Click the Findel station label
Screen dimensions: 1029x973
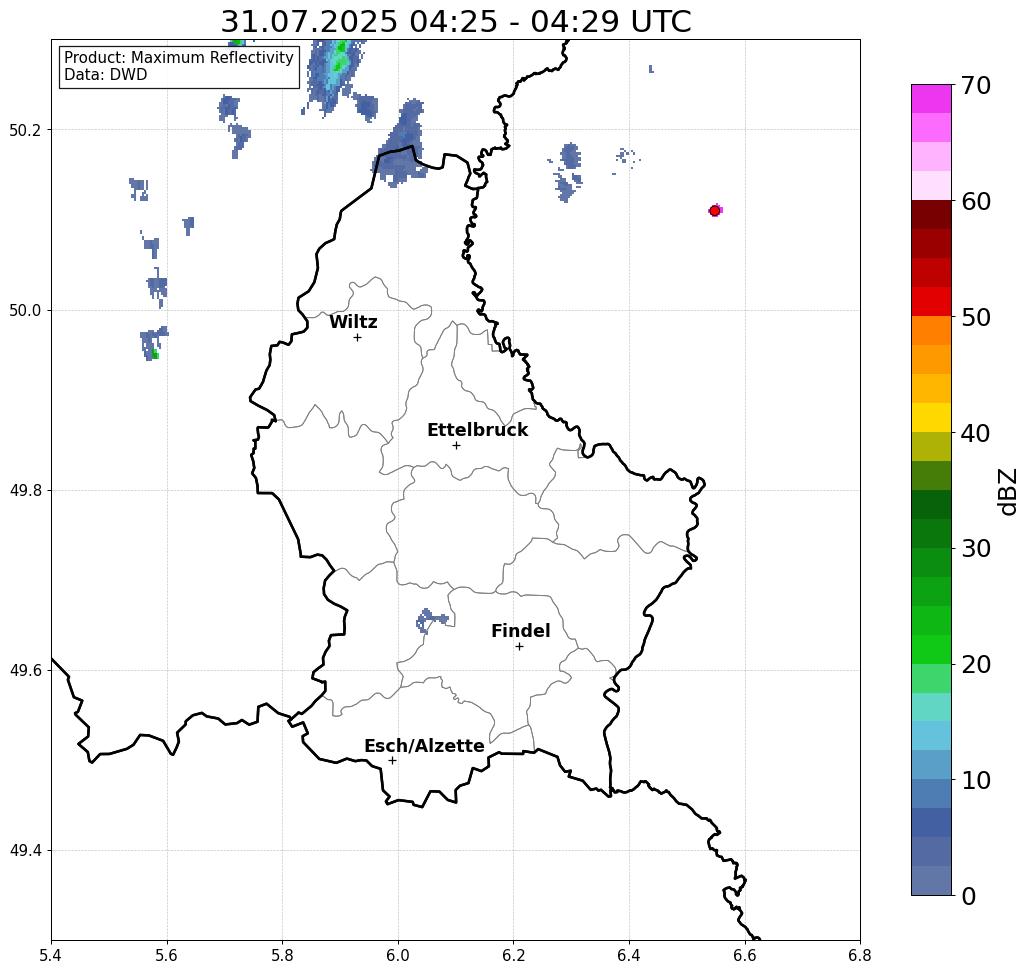(520, 631)
